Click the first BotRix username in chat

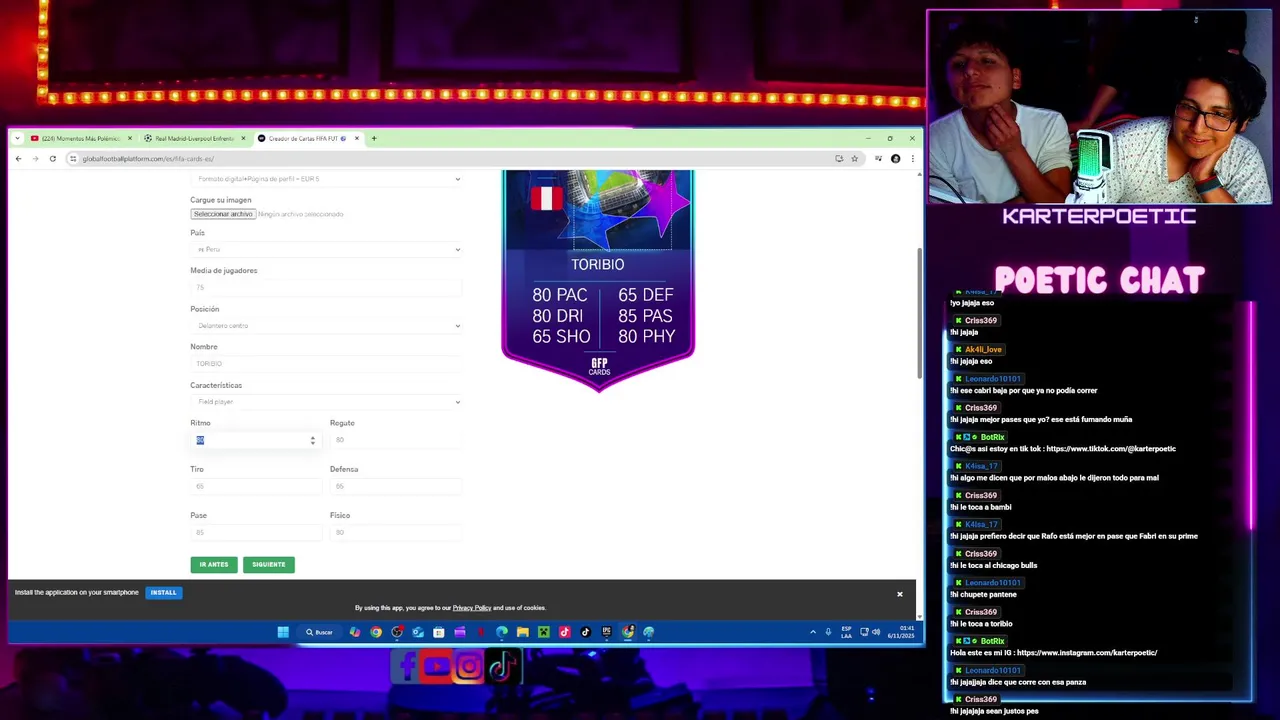(992, 437)
